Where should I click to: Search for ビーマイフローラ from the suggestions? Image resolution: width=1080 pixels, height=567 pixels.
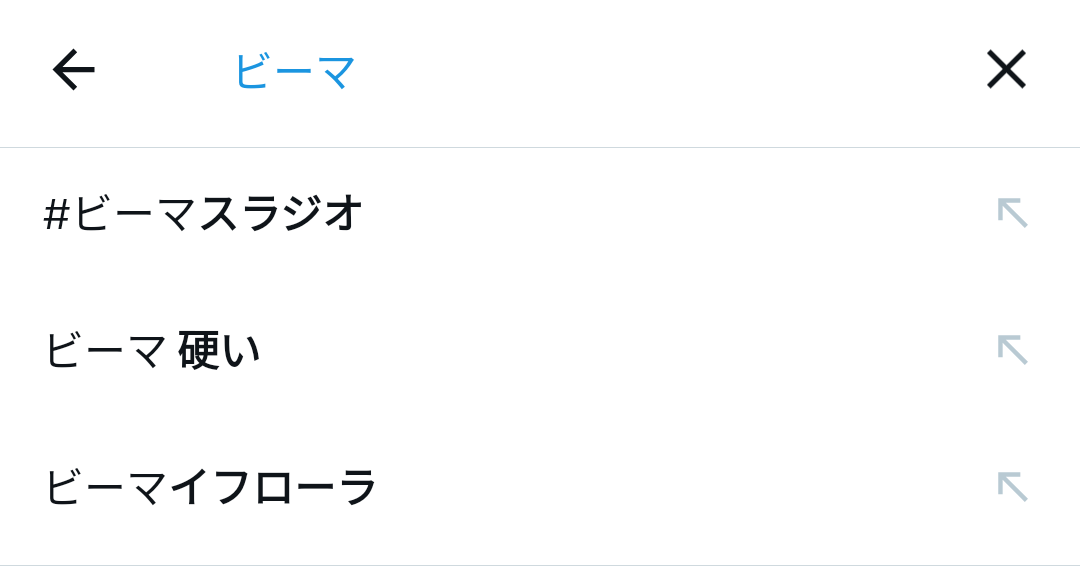point(210,487)
